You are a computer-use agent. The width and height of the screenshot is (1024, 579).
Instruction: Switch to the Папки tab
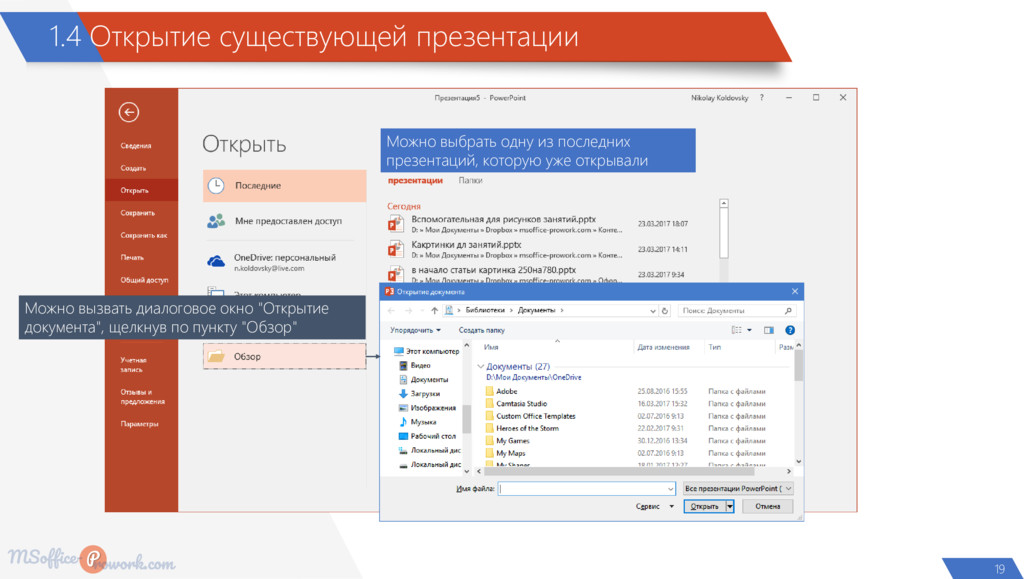(470, 180)
